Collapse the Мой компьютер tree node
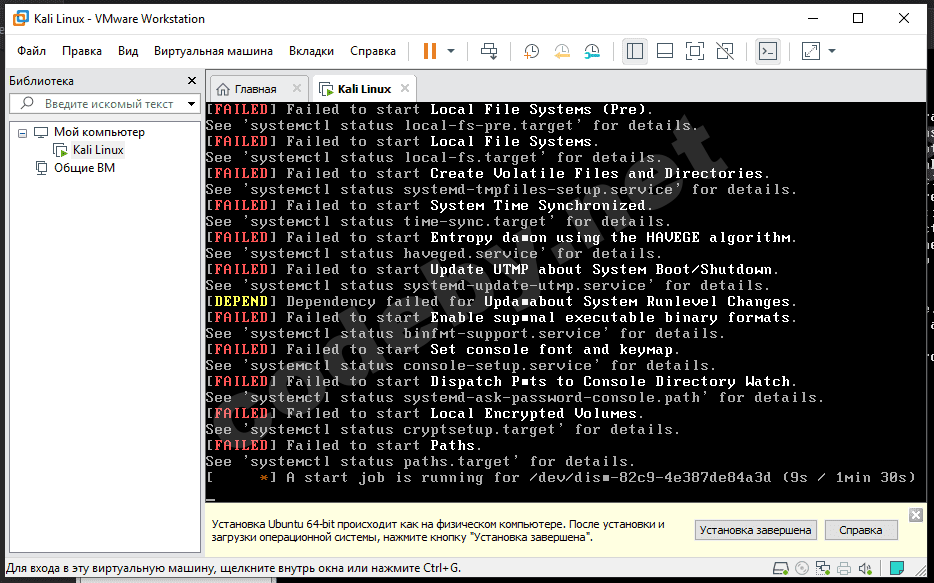 click(x=23, y=133)
